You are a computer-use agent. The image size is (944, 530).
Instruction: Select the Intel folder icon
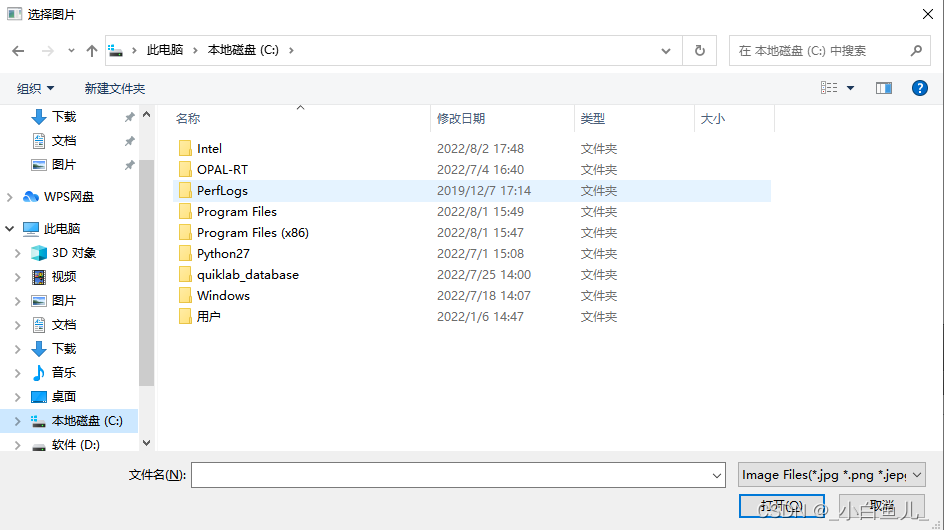[x=185, y=149]
